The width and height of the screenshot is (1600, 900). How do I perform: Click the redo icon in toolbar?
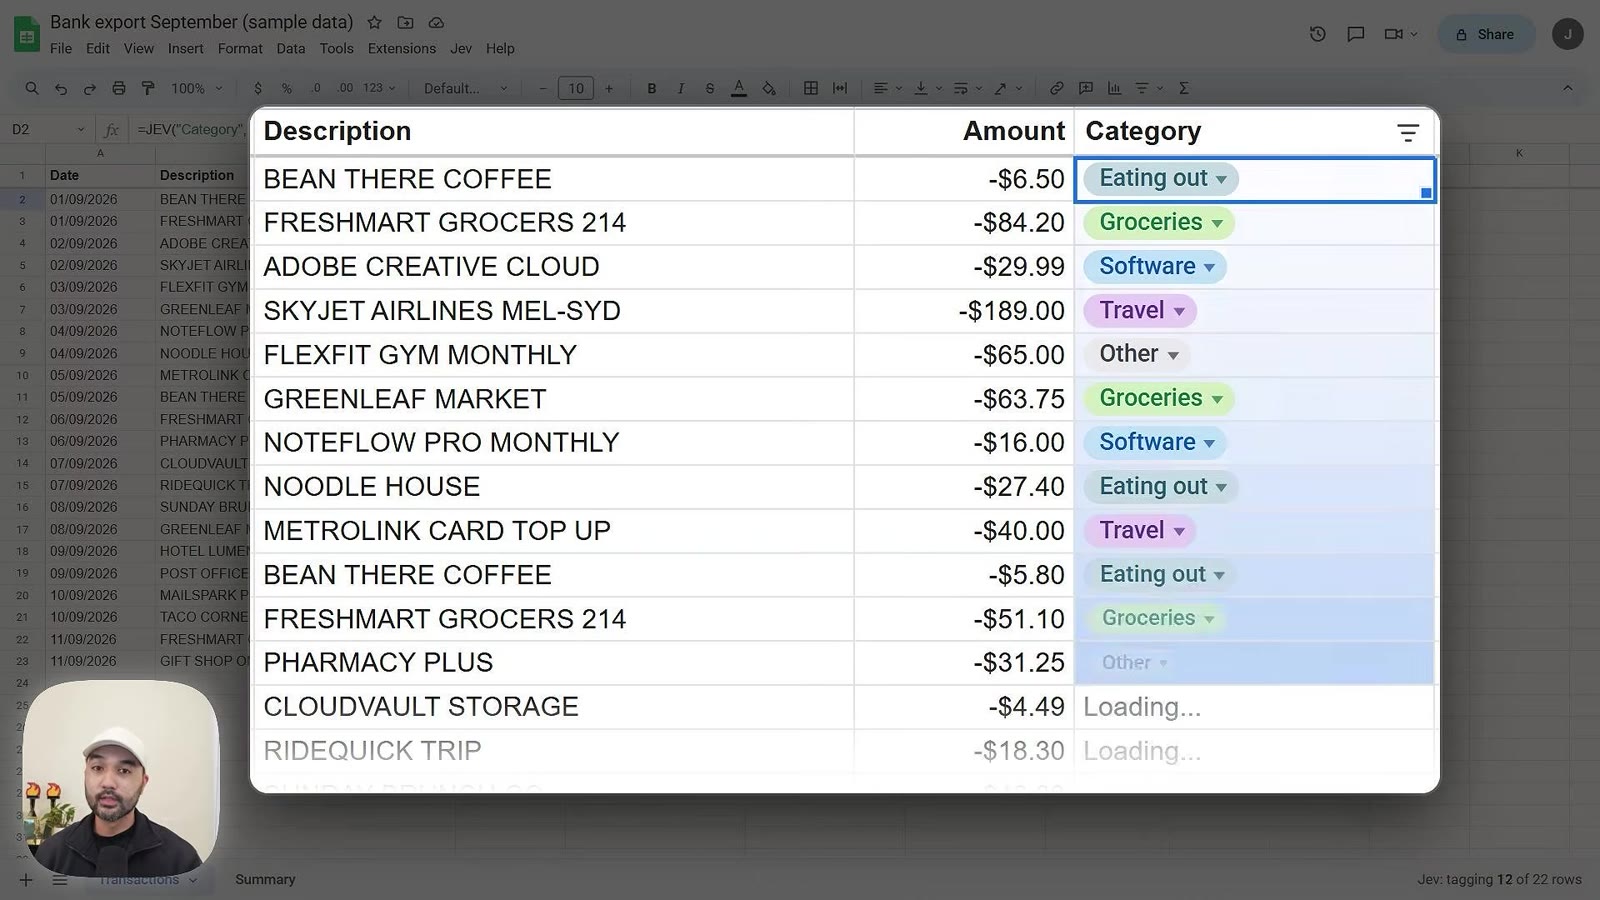tap(89, 89)
